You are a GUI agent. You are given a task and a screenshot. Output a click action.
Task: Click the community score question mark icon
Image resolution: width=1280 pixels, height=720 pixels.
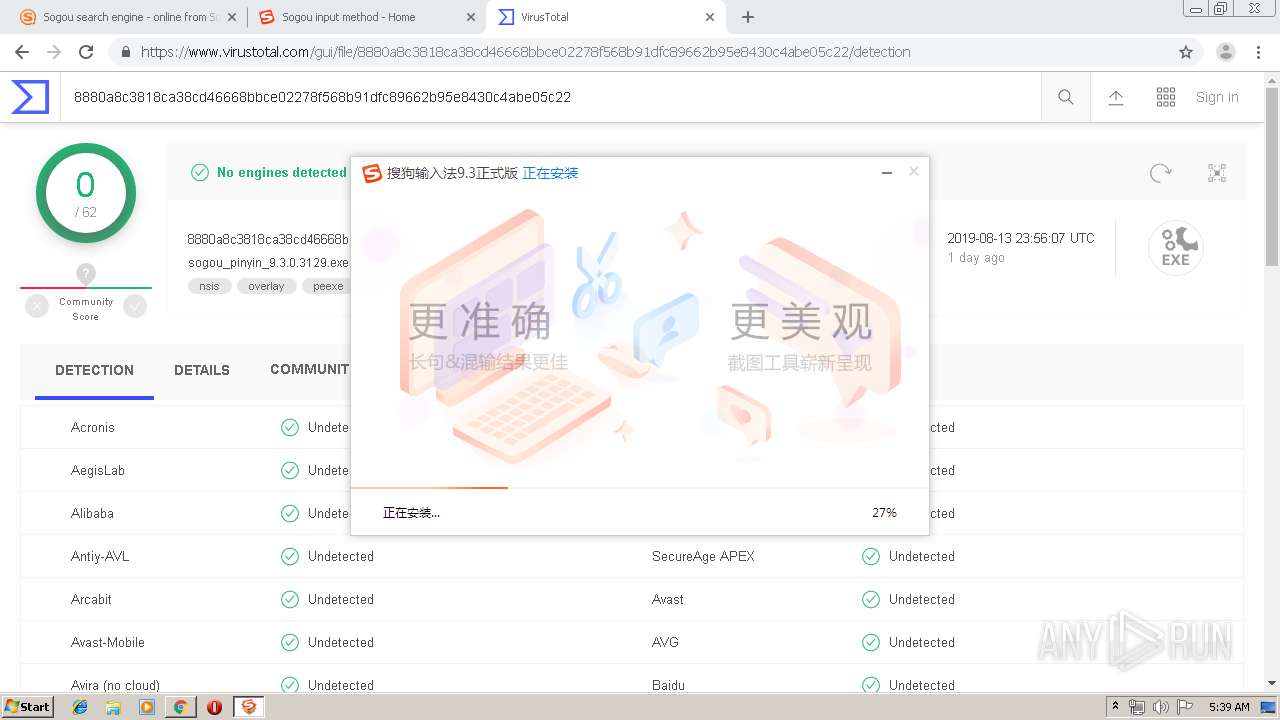pyautogui.click(x=86, y=273)
